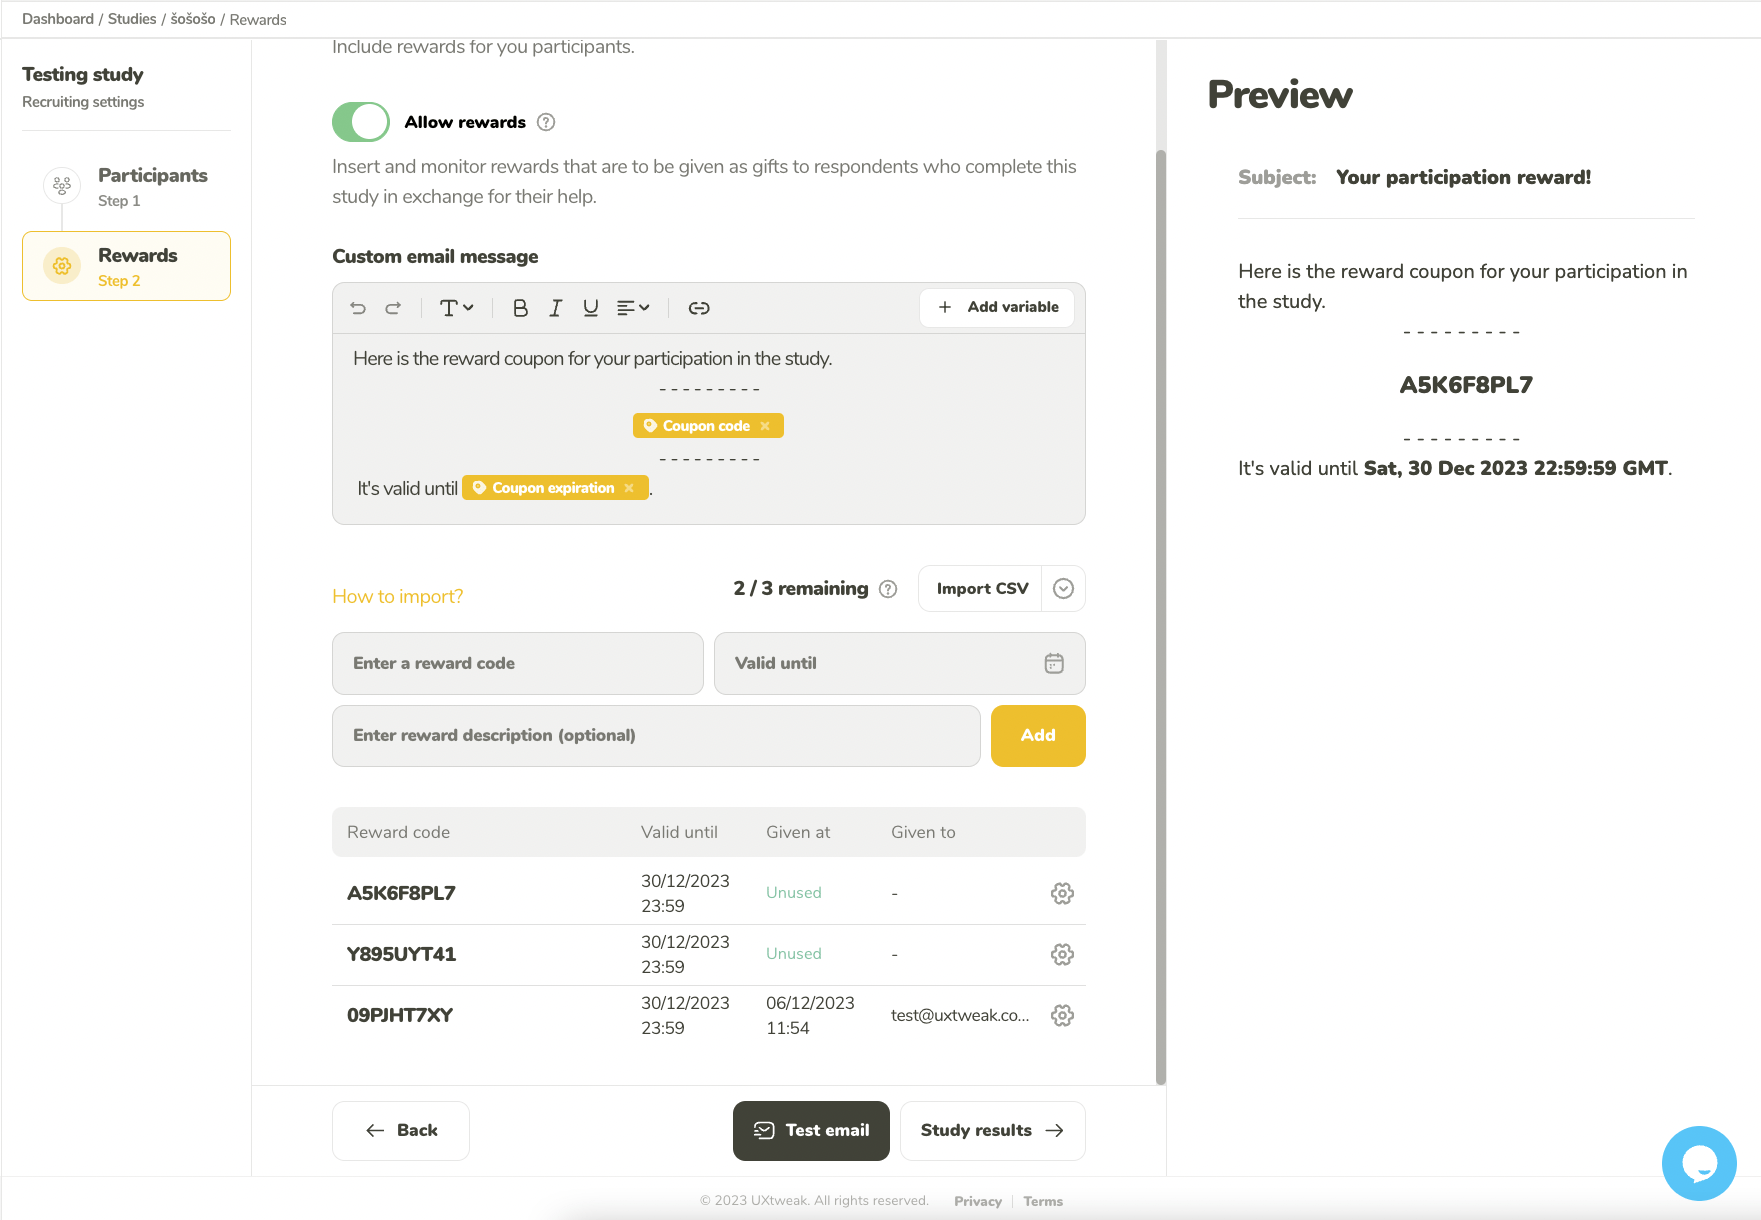The image size is (1761, 1220).
Task: Insert a link using the link icon
Action: click(x=699, y=308)
